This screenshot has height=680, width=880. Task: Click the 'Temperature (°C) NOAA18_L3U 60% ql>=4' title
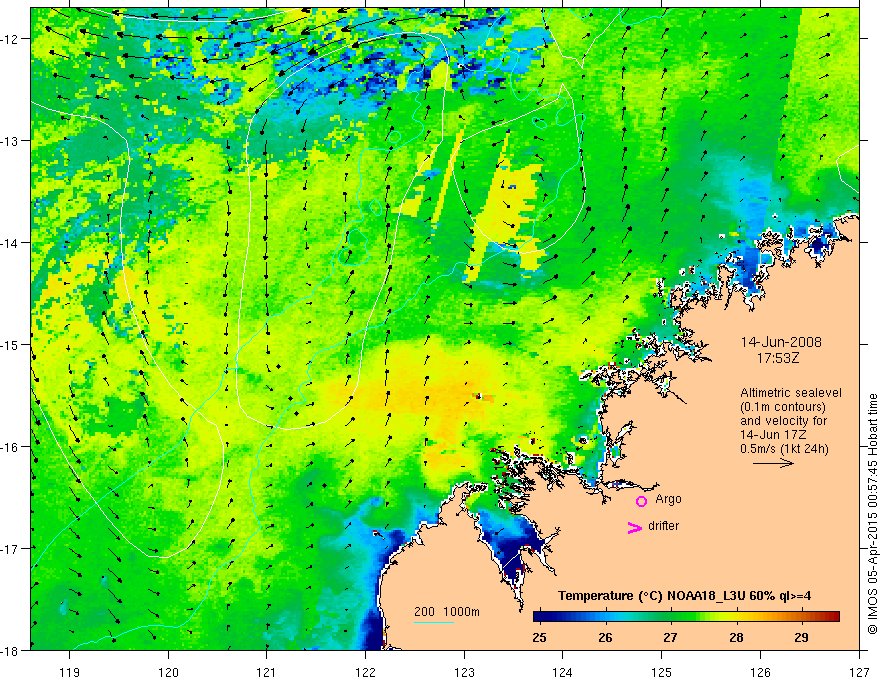coord(684,596)
